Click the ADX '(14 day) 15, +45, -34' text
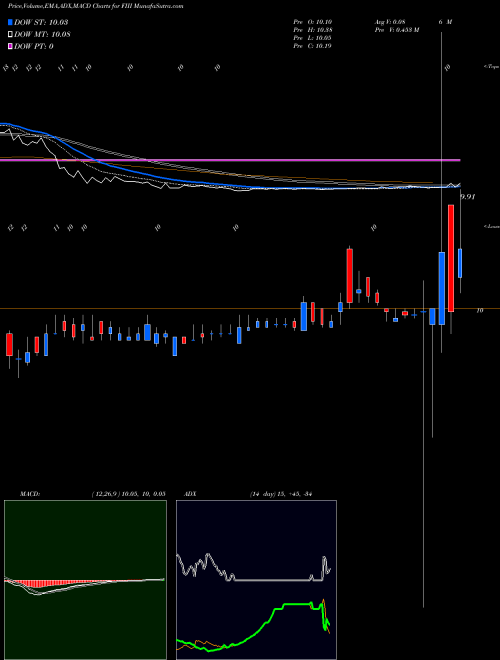This screenshot has height=660, width=500. pos(280,494)
